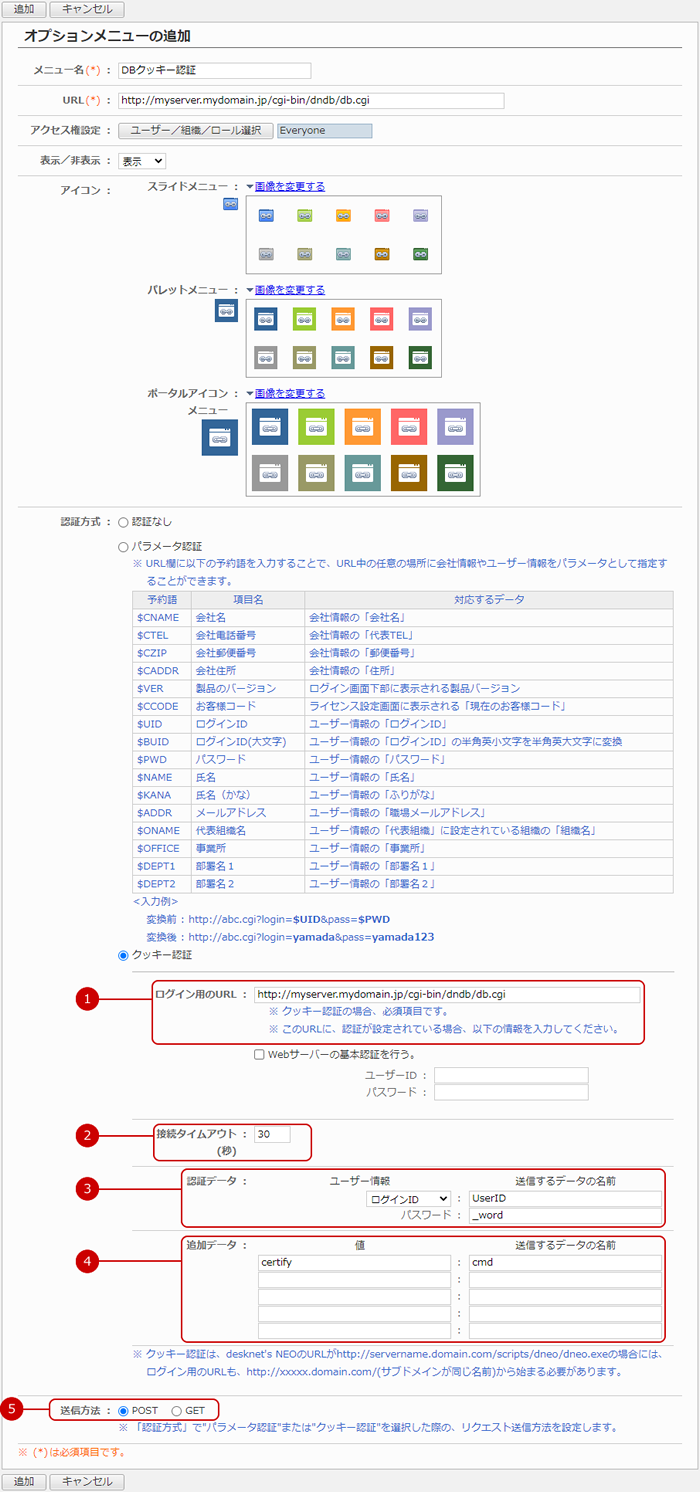Click the _word password name field
This screenshot has height=1492, width=700.
point(566,1217)
